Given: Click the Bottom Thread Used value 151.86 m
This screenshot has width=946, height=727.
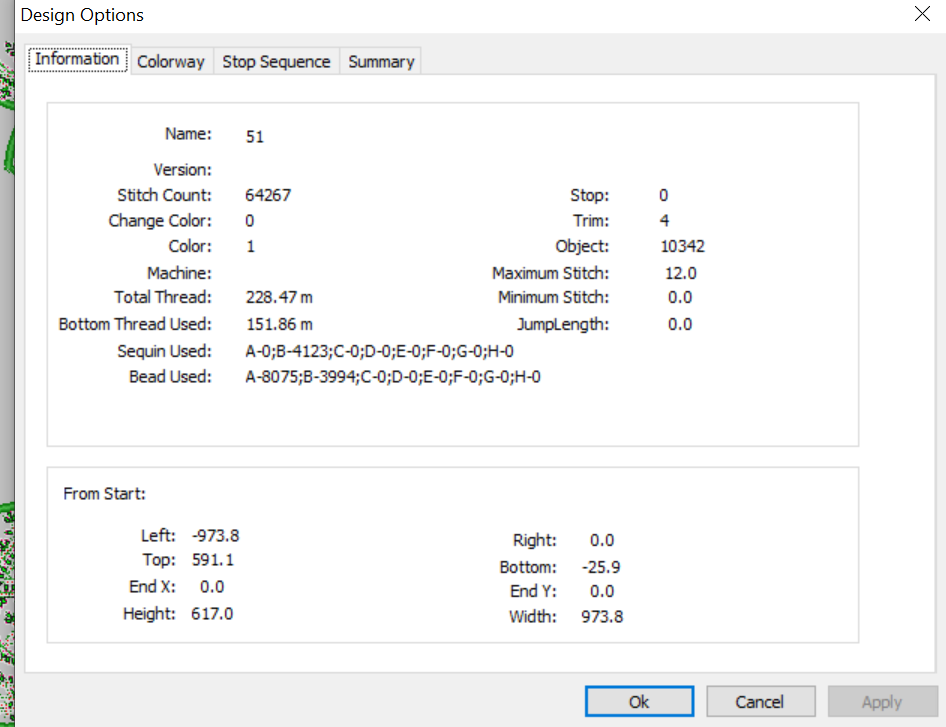Looking at the screenshot, I should click(279, 325).
